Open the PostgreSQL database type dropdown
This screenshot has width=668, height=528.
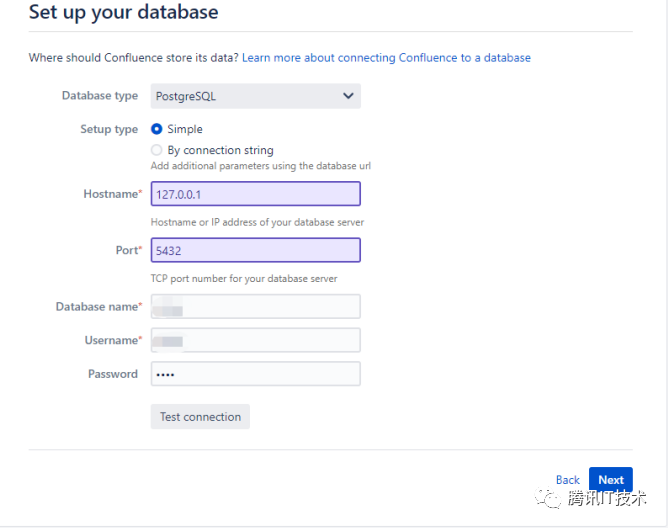[x=255, y=96]
